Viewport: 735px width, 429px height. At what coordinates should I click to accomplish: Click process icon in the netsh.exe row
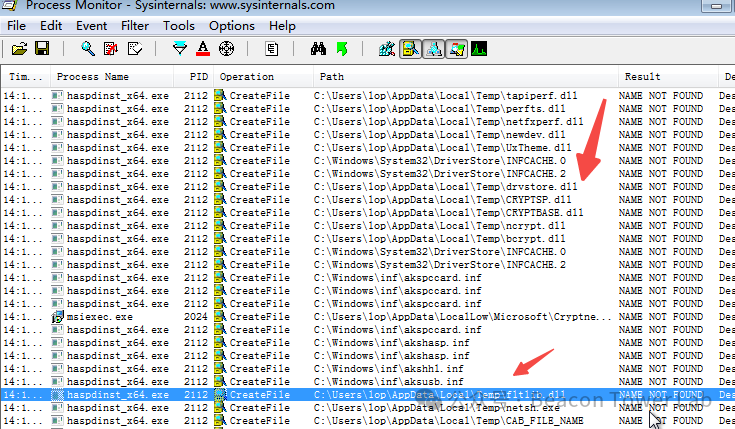[x=57, y=408]
